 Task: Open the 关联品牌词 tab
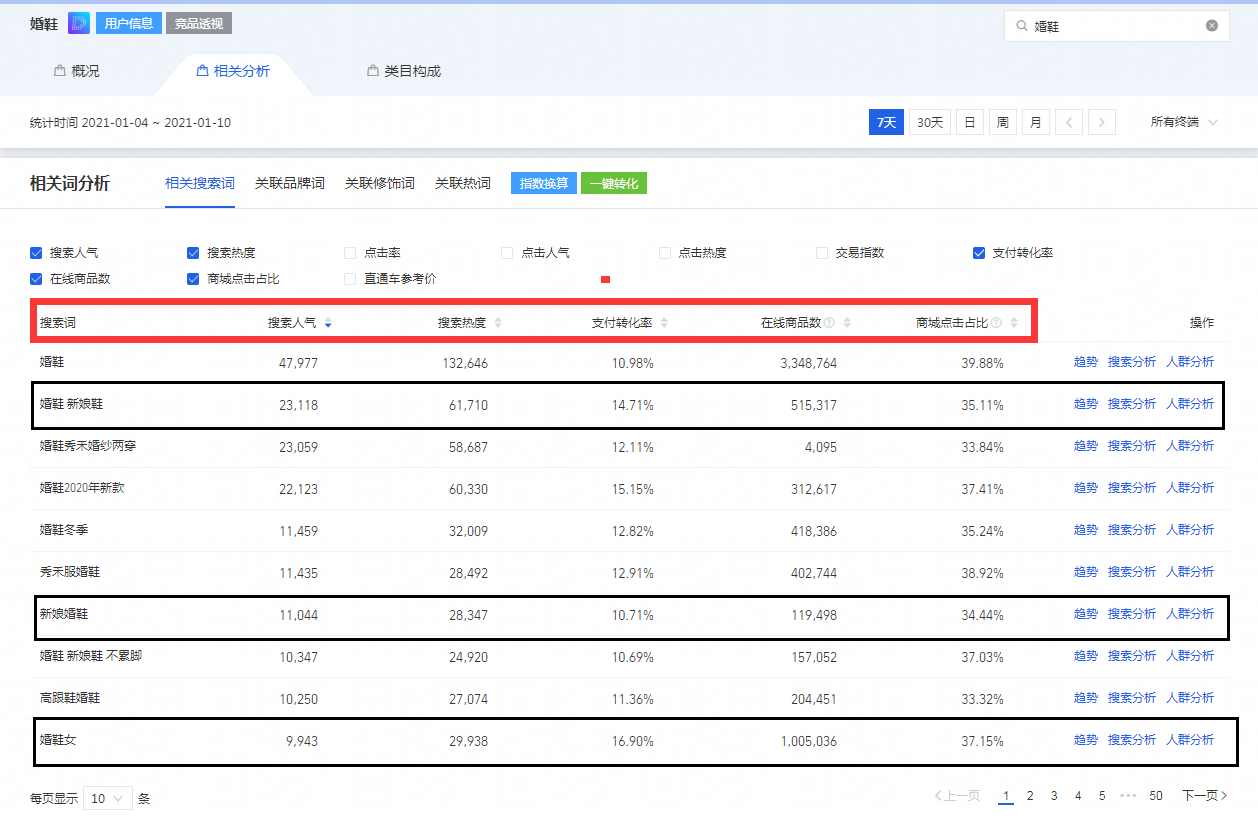point(290,184)
